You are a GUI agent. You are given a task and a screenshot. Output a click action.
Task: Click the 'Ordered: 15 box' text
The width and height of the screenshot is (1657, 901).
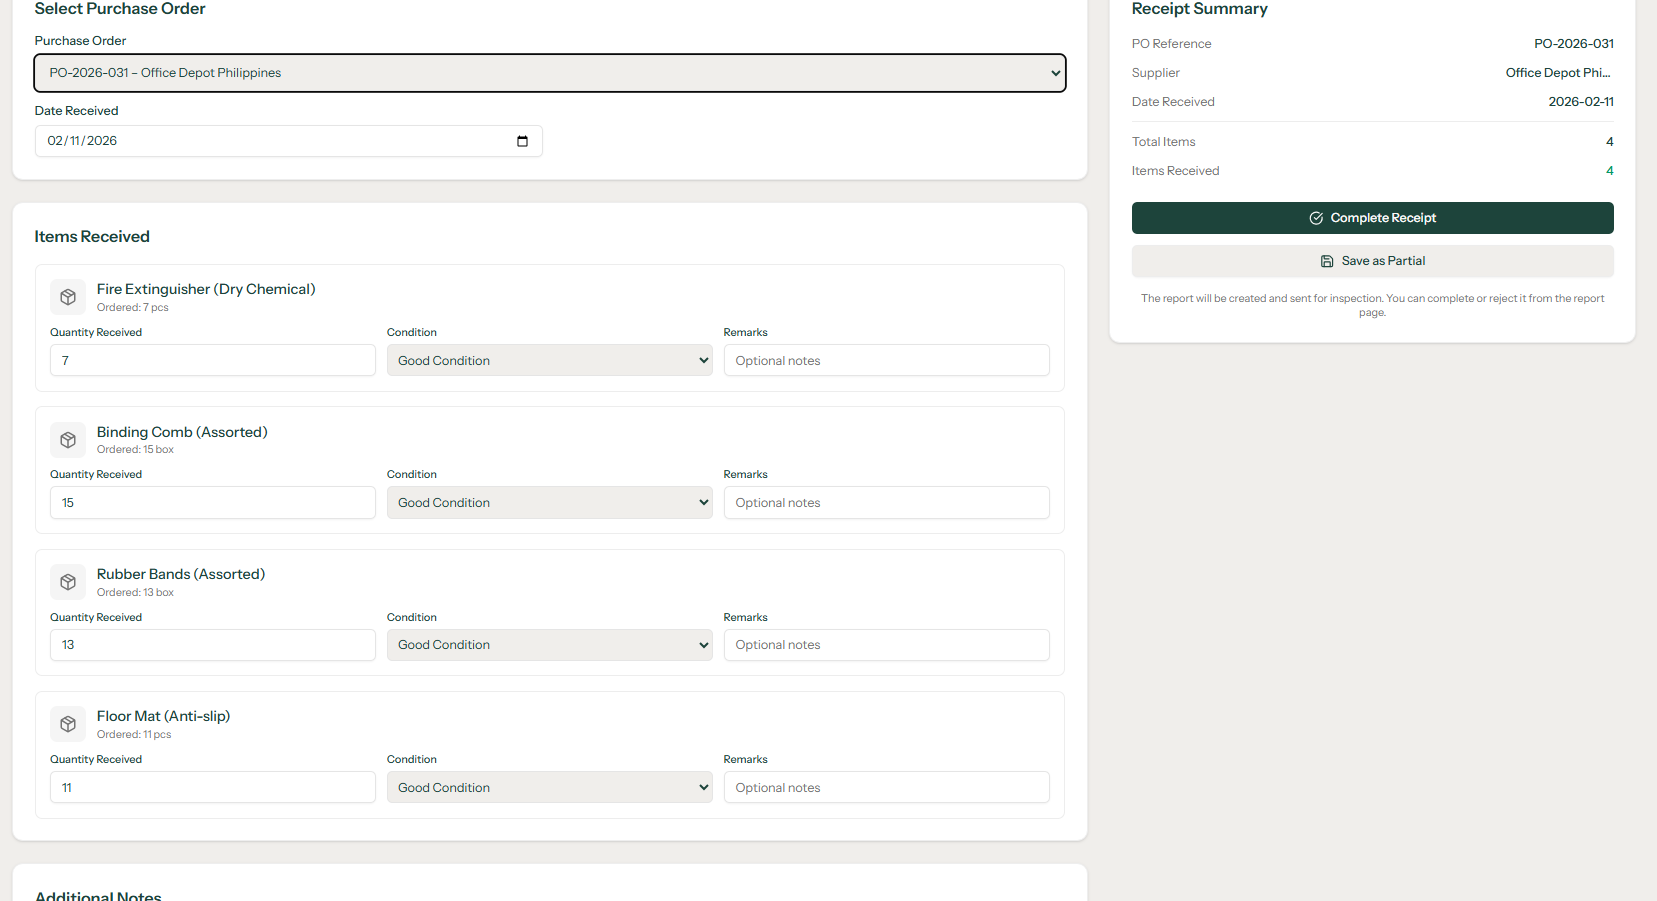point(135,450)
